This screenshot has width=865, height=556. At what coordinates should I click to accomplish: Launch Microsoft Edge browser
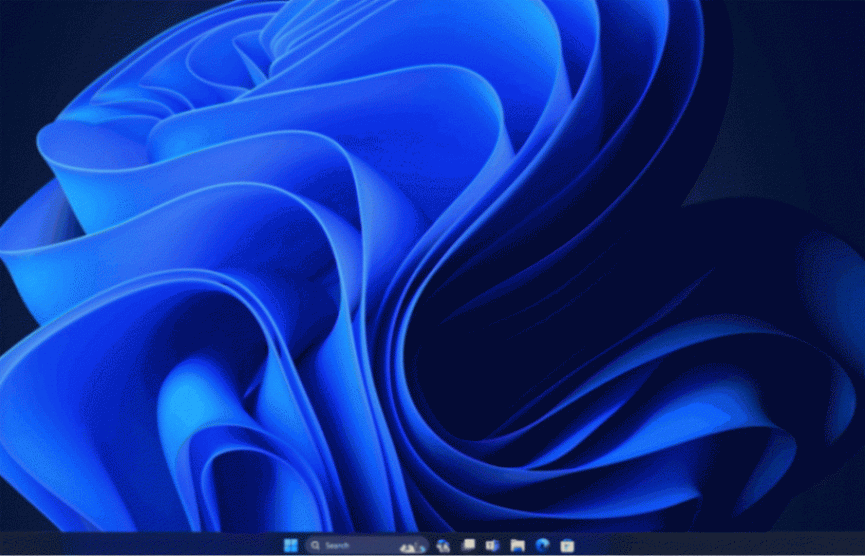542,545
